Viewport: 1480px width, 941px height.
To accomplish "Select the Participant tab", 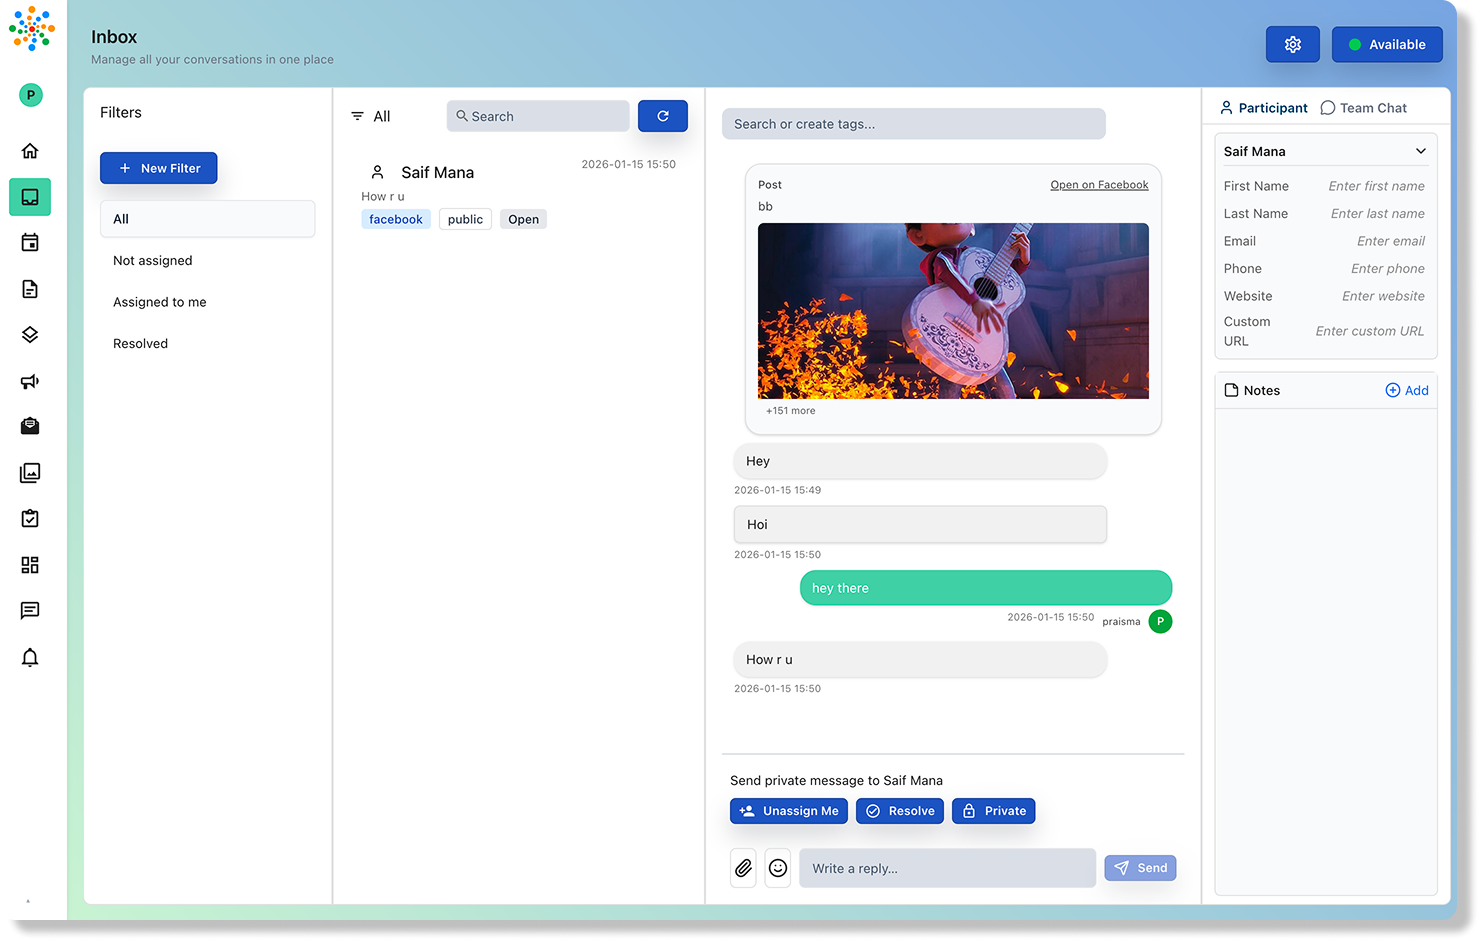I will coord(1262,107).
